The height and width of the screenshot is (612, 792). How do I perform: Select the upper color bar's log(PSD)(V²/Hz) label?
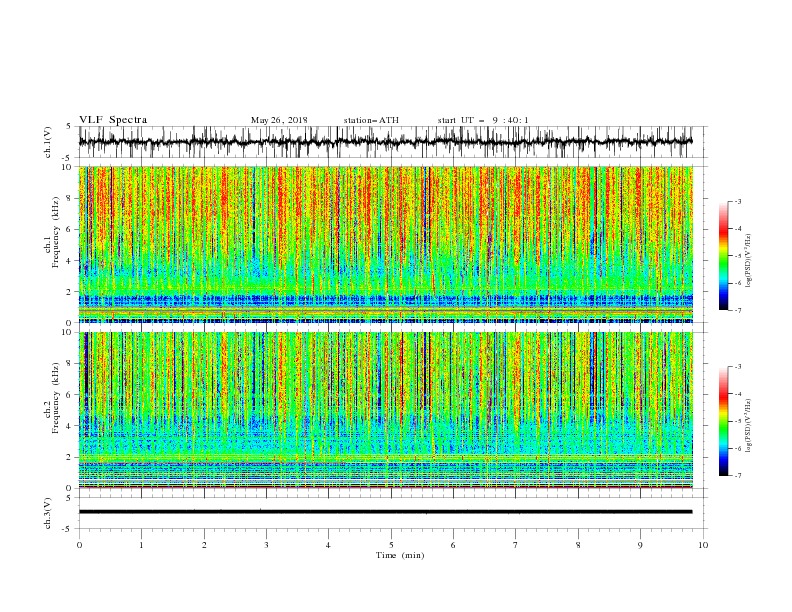coord(748,261)
